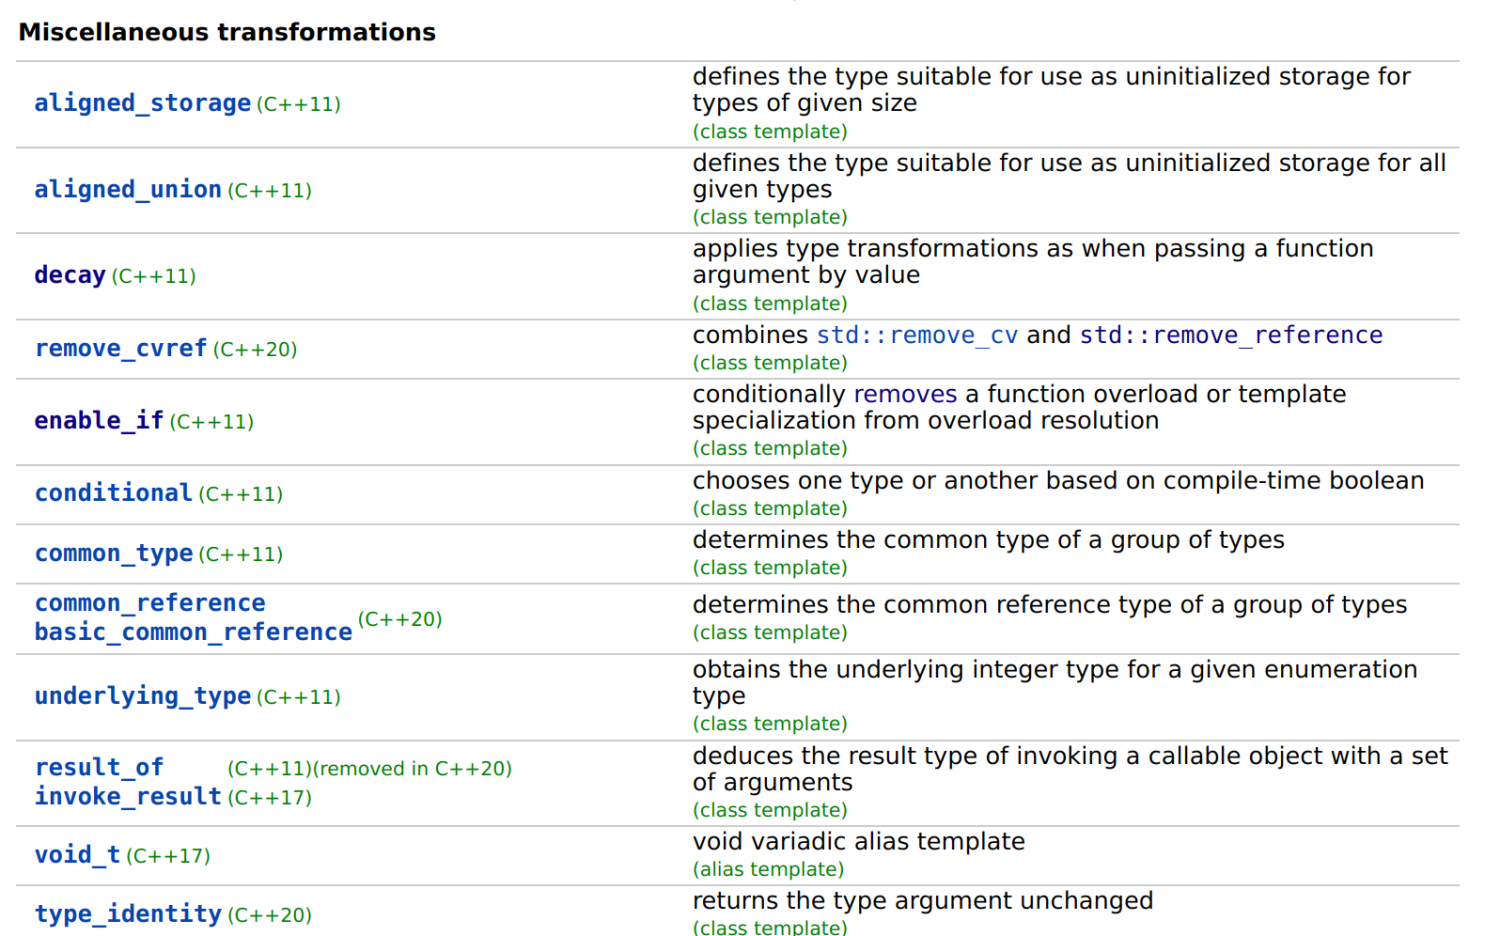Open the common_type link
This screenshot has height=936, width=1500.
click(114, 553)
